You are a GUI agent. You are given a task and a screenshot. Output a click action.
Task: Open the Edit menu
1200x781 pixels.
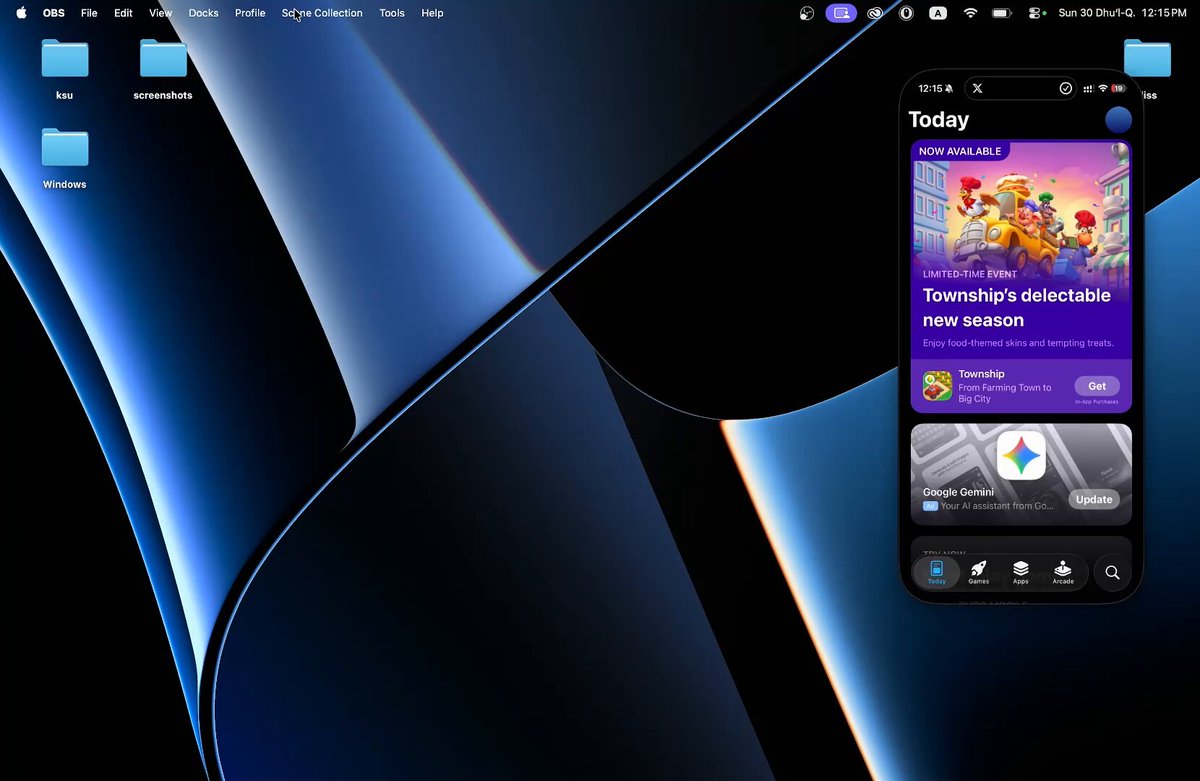pos(123,13)
